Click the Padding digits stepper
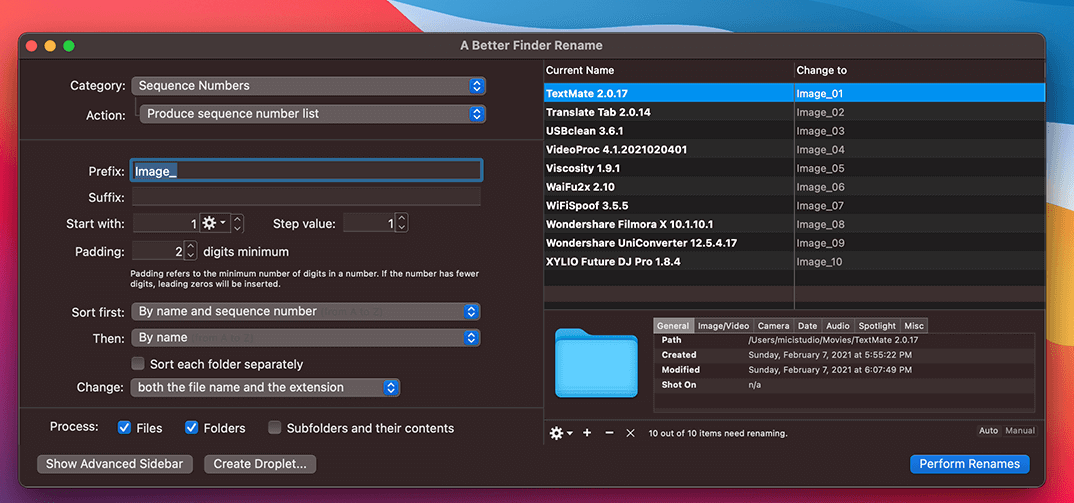The width and height of the screenshot is (1074, 503). click(191, 252)
